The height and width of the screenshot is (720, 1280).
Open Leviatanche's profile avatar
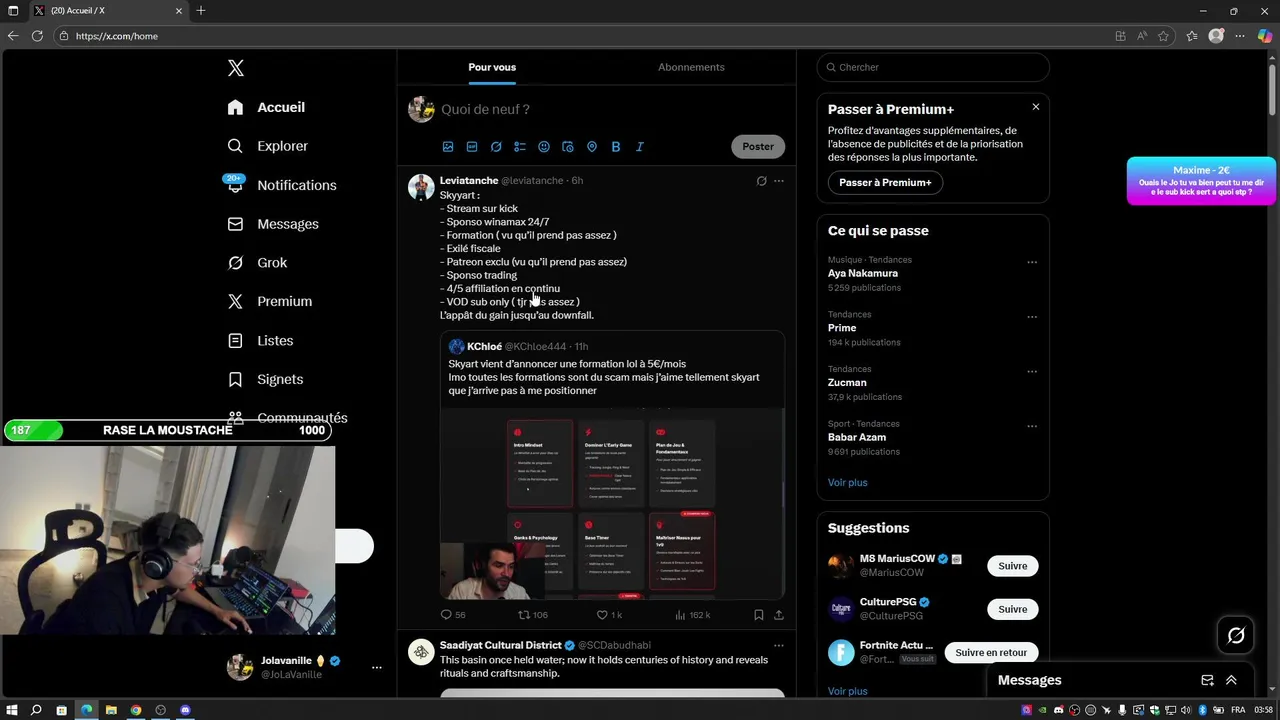tap(421, 187)
